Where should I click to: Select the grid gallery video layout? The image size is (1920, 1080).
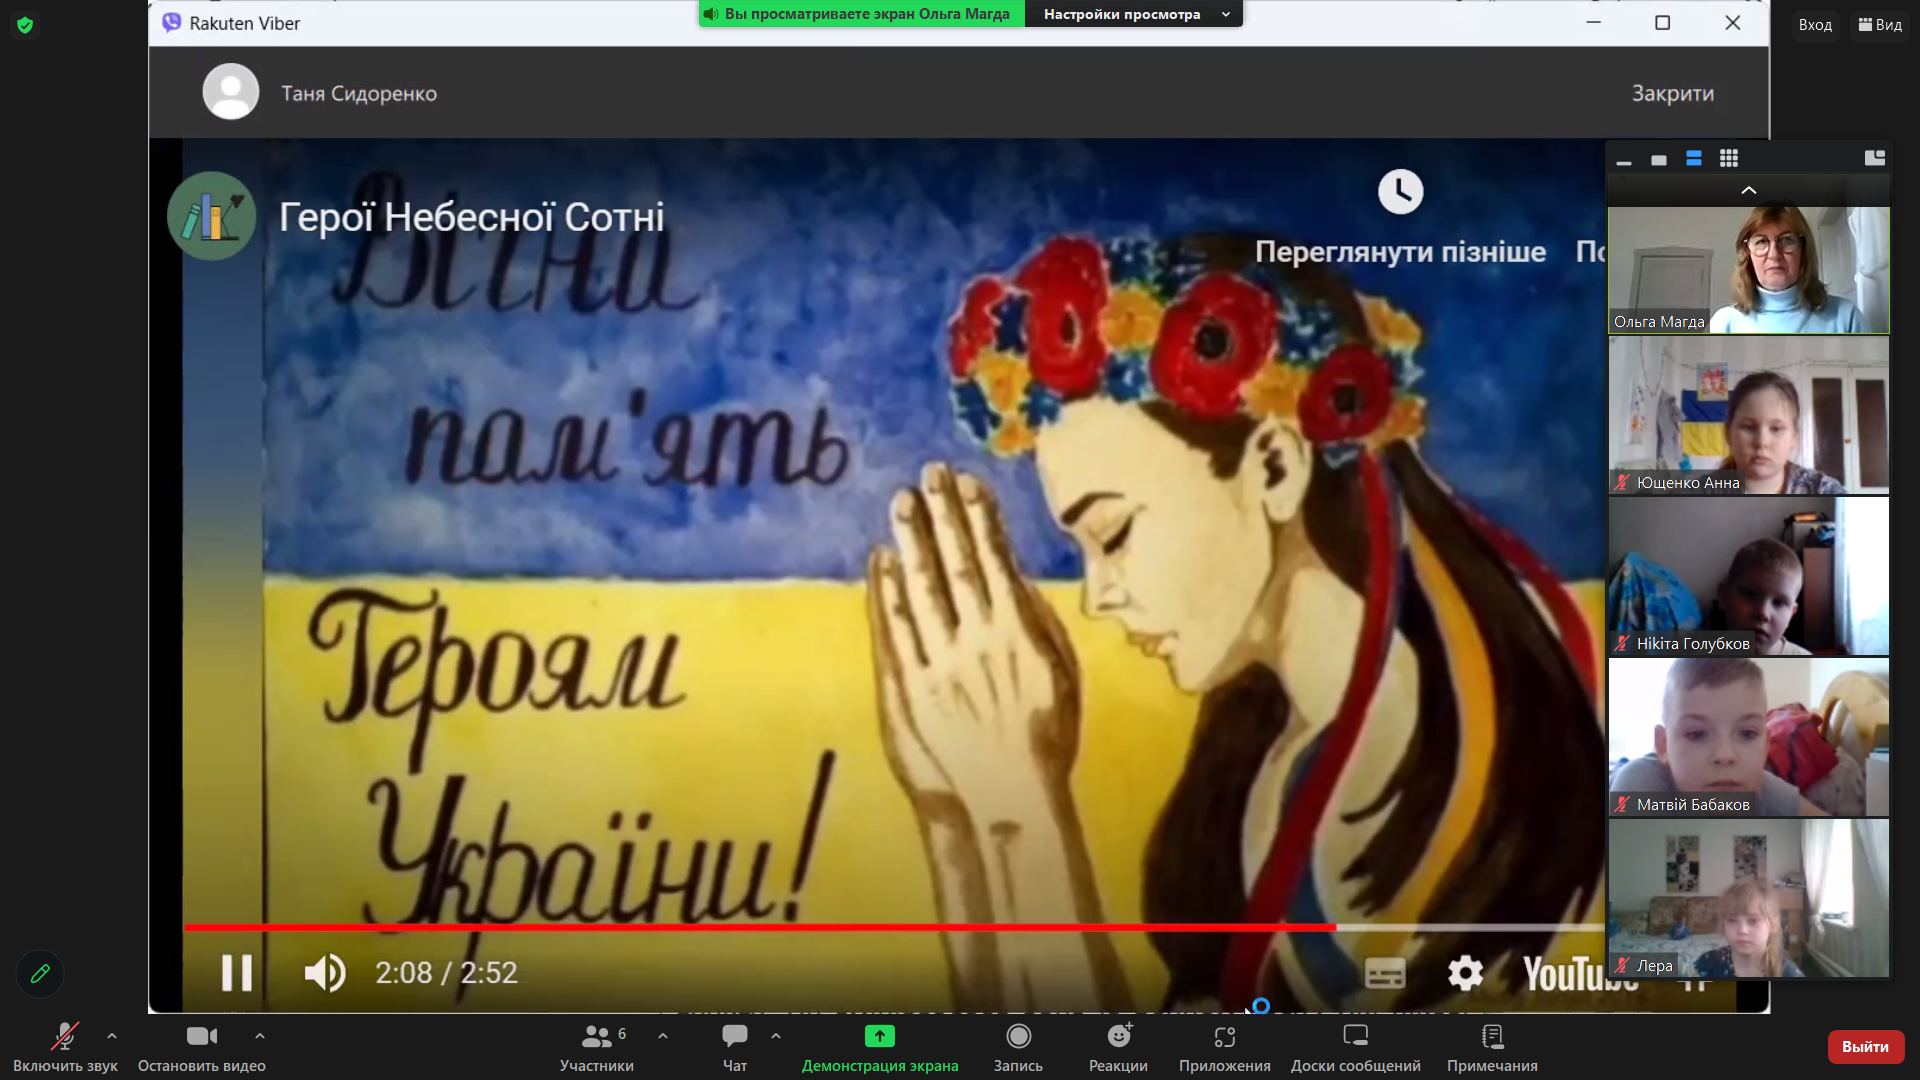pos(1729,158)
